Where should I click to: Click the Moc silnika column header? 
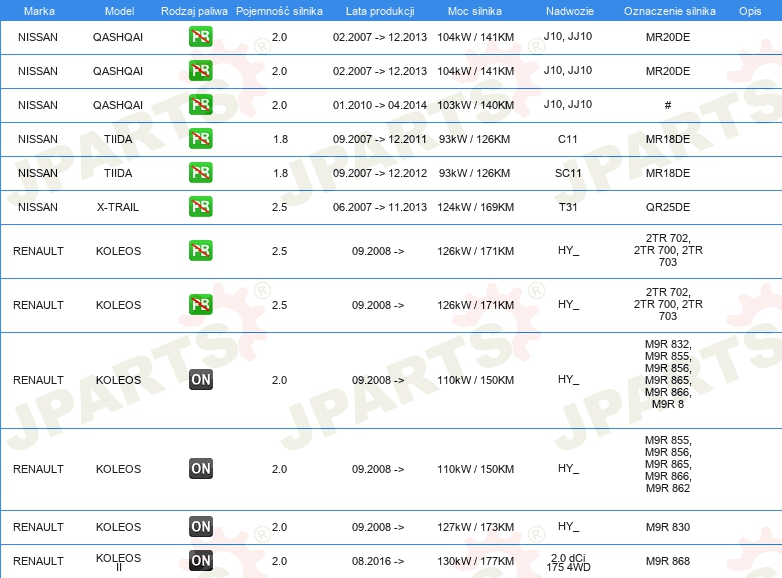coord(475,11)
